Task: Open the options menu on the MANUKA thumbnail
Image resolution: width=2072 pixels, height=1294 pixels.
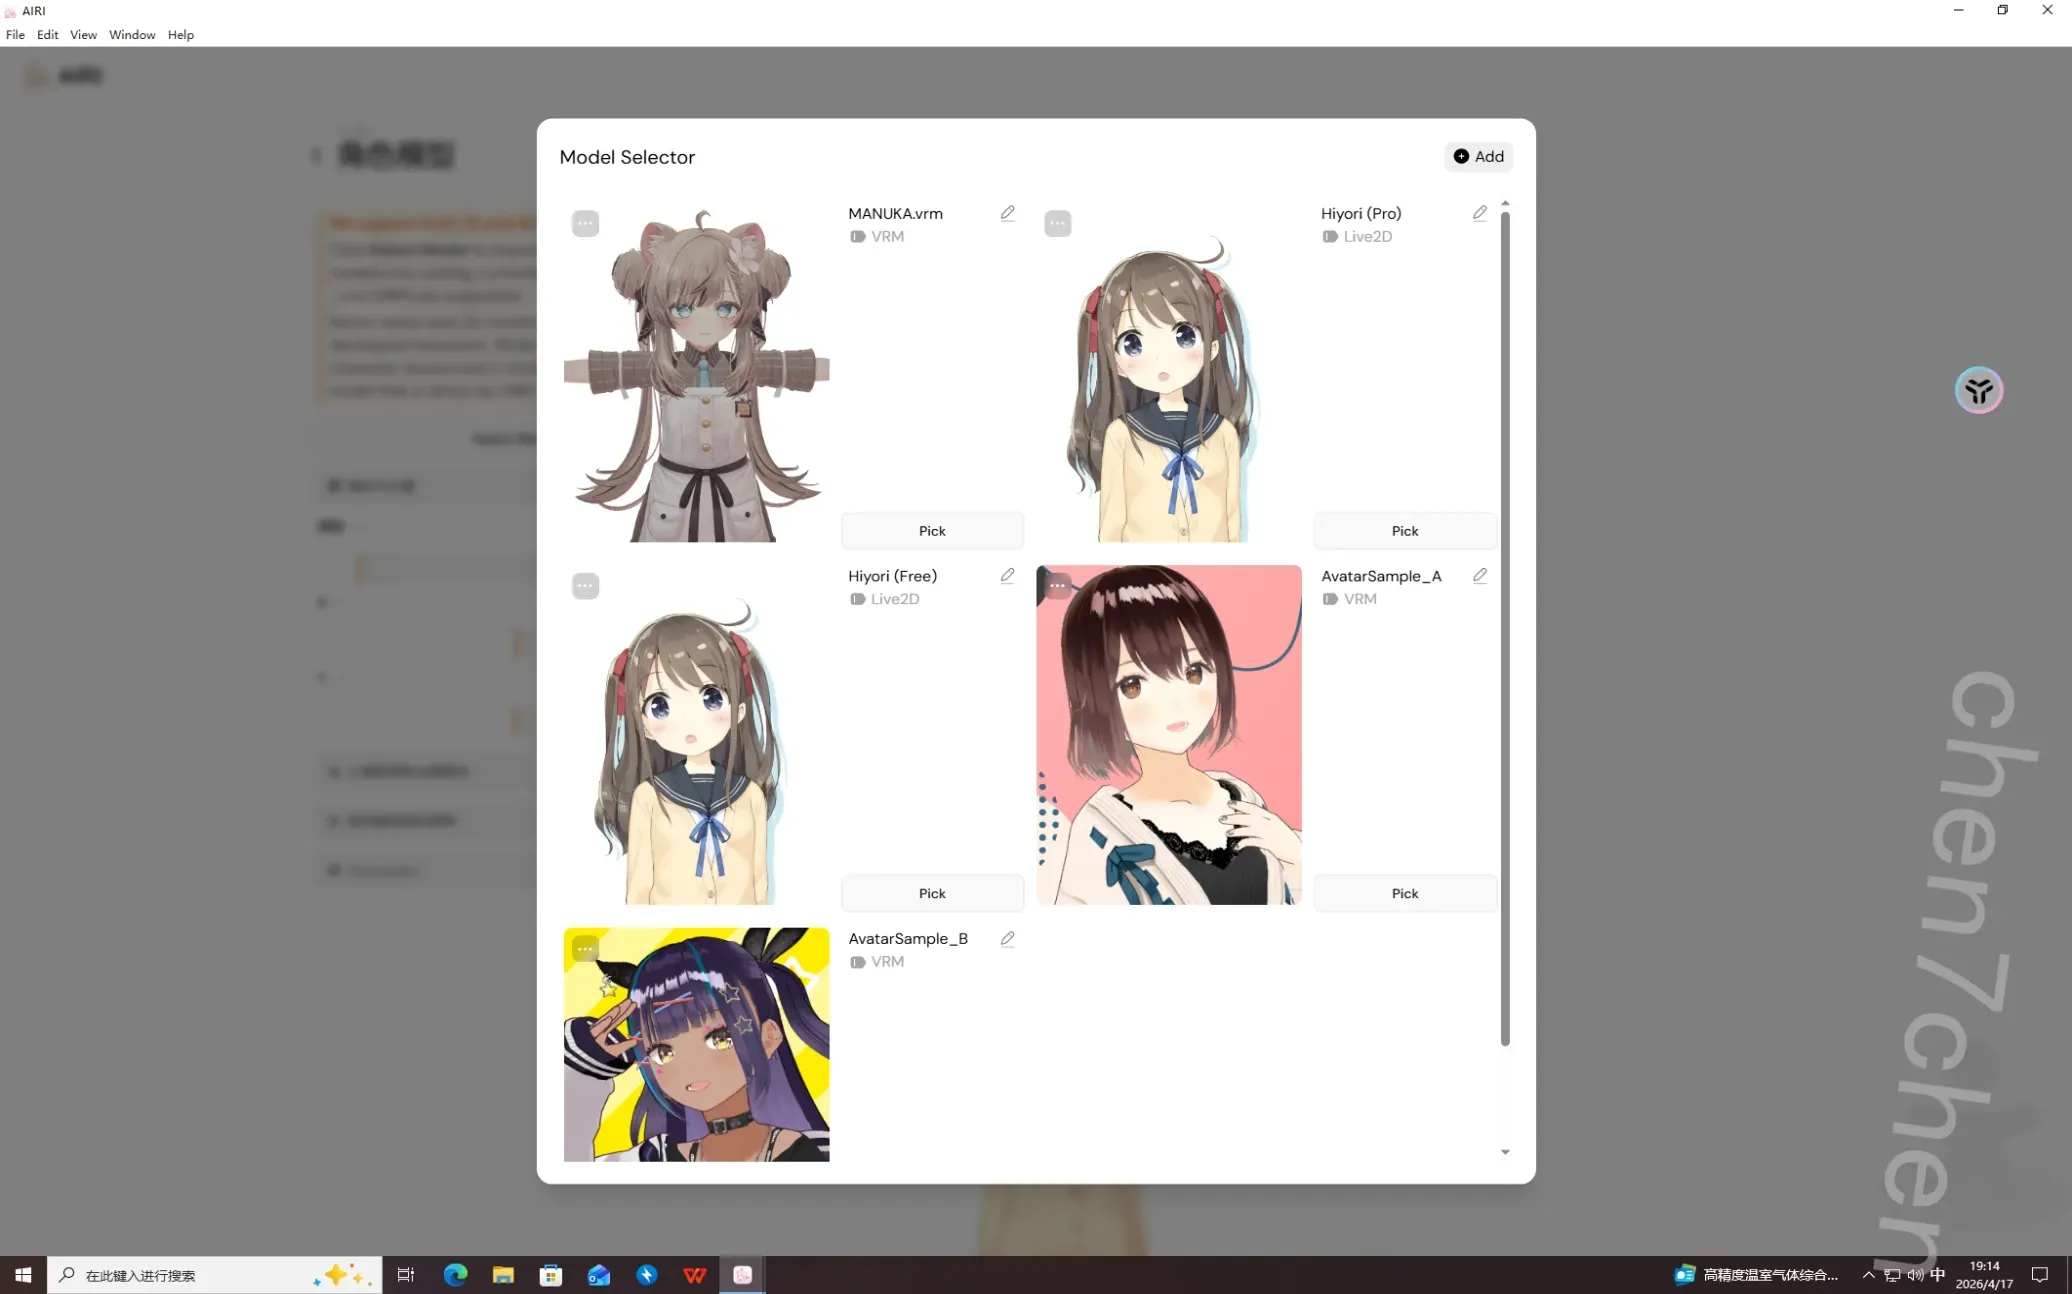Action: (x=585, y=223)
